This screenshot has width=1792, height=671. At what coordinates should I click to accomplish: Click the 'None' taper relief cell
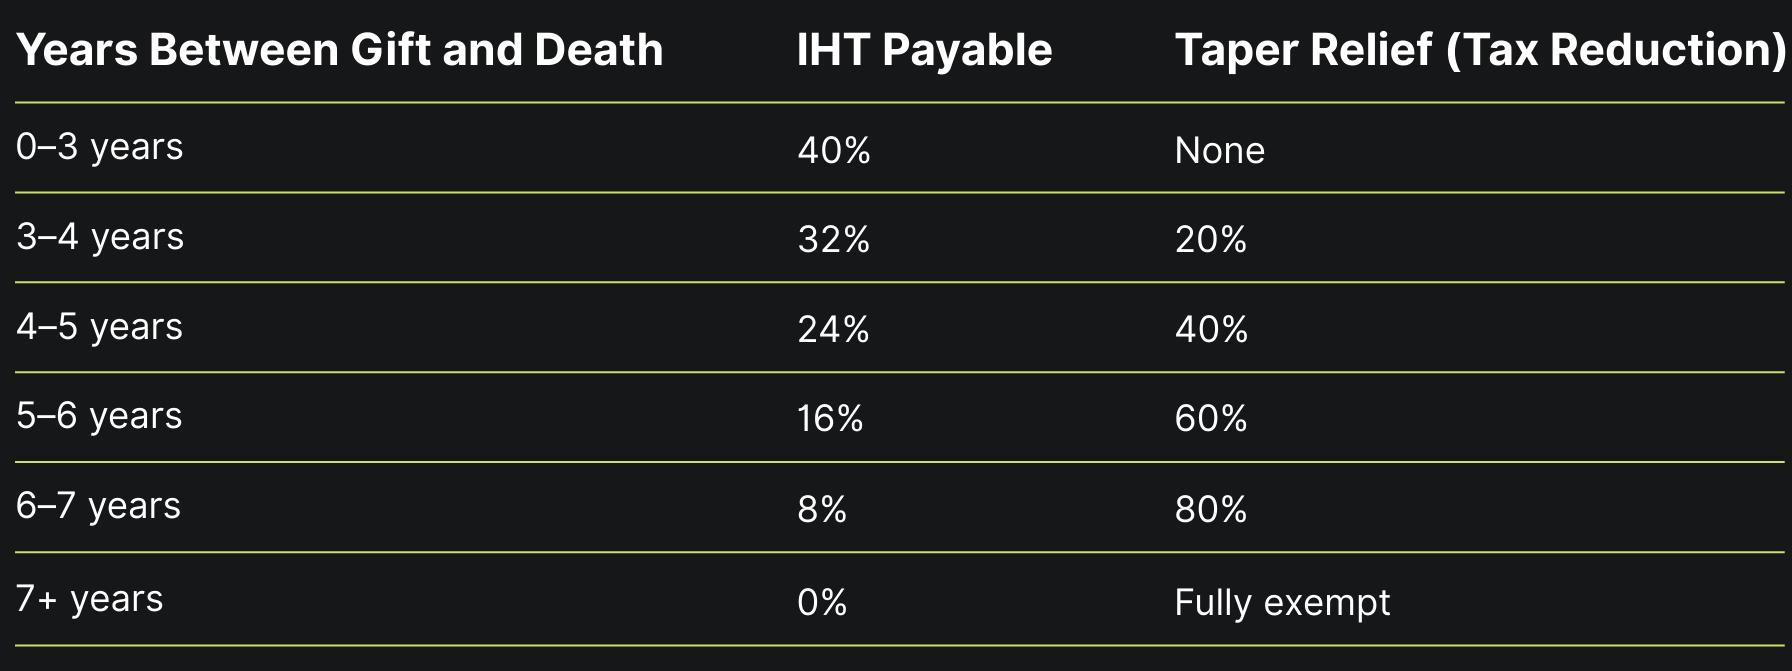(x=1220, y=150)
